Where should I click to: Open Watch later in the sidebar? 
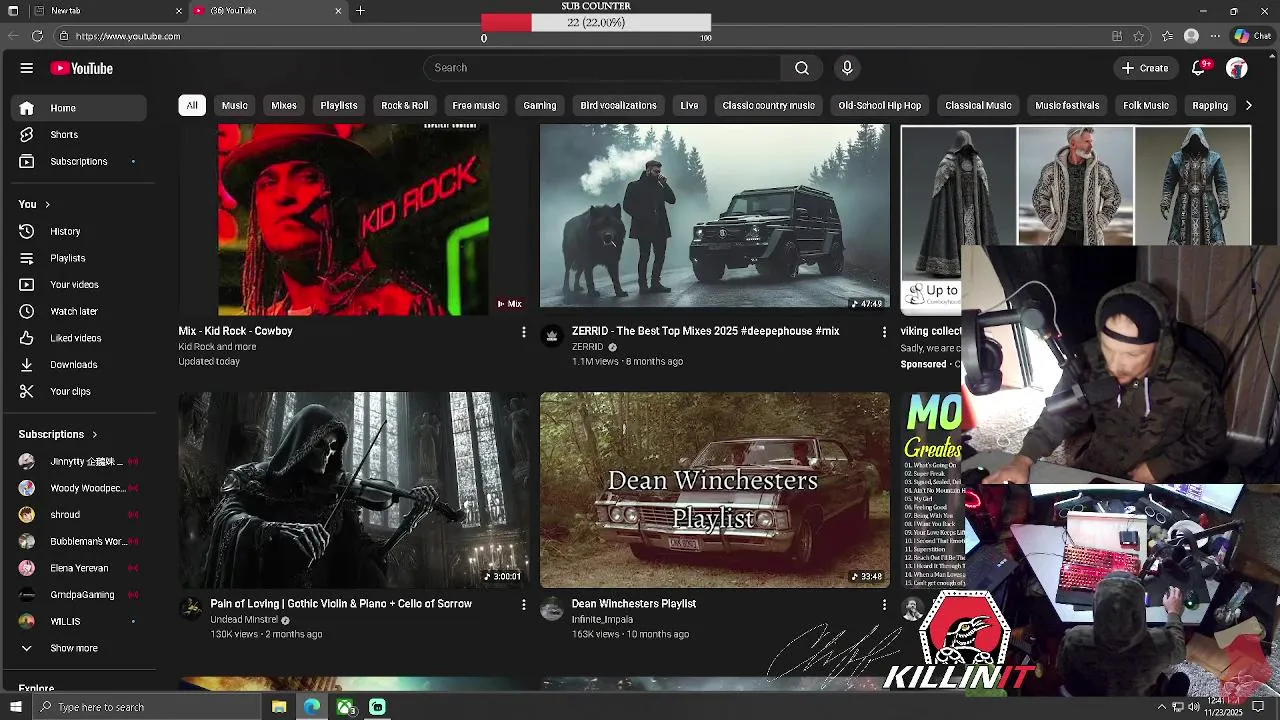click(x=79, y=311)
